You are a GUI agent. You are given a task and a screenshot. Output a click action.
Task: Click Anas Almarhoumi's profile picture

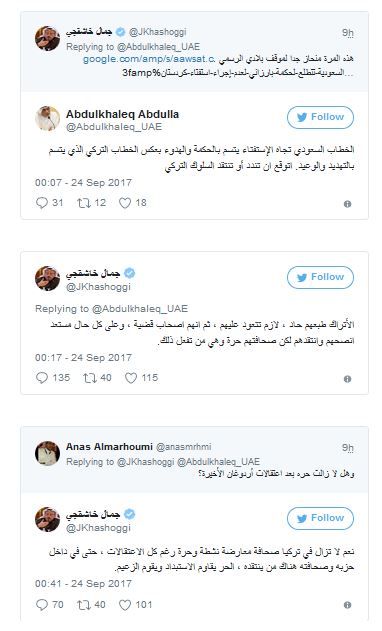(47, 453)
